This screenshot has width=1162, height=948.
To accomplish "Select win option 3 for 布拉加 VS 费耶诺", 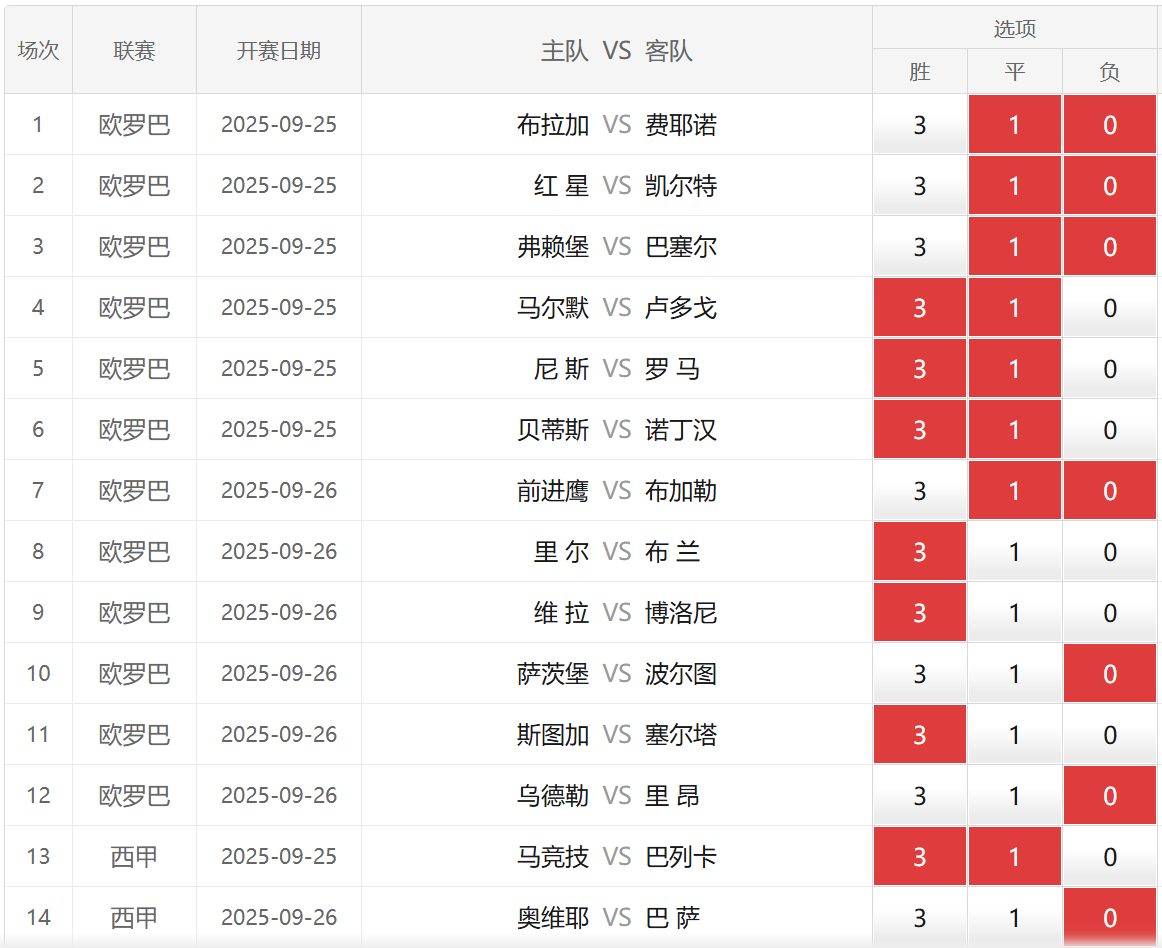I will coord(919,125).
